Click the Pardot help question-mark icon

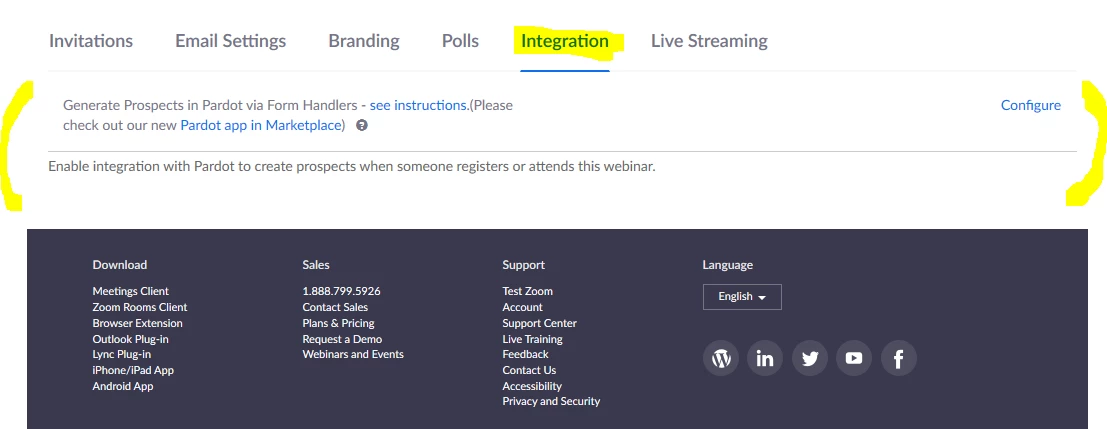click(x=362, y=126)
